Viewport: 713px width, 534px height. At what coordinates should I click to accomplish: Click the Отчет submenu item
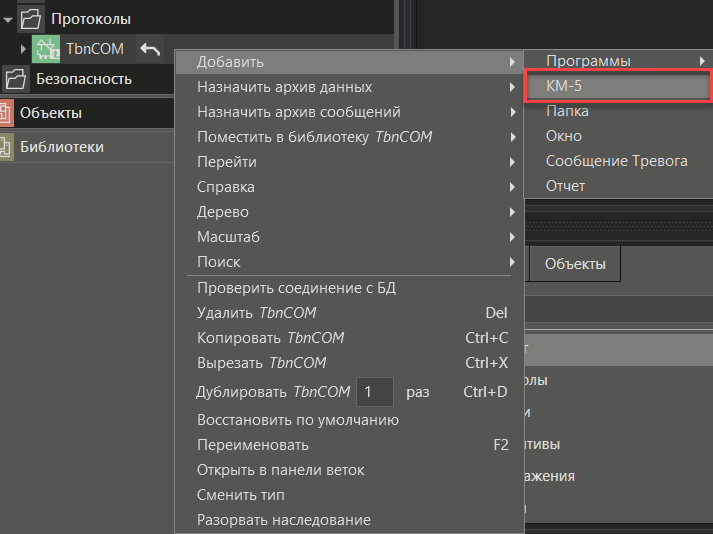[565, 186]
